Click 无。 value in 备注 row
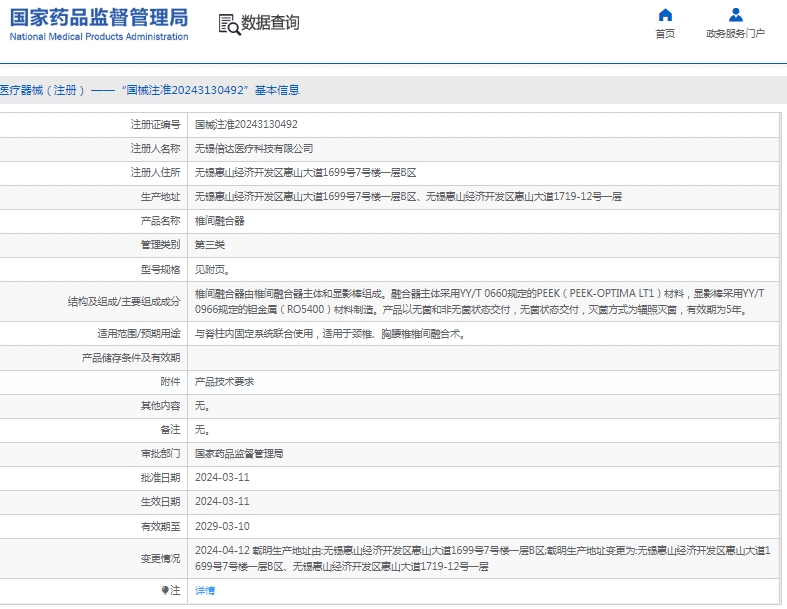This screenshot has height=609, width=787. click(202, 430)
